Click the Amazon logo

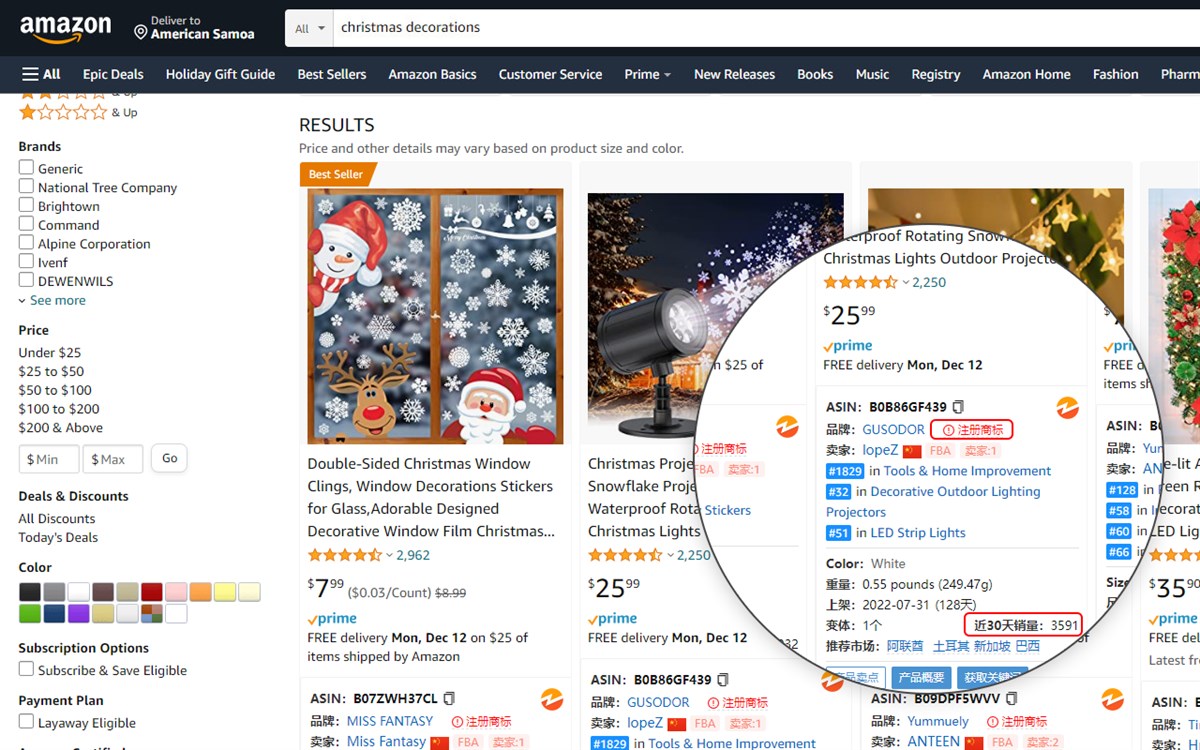[66, 29]
